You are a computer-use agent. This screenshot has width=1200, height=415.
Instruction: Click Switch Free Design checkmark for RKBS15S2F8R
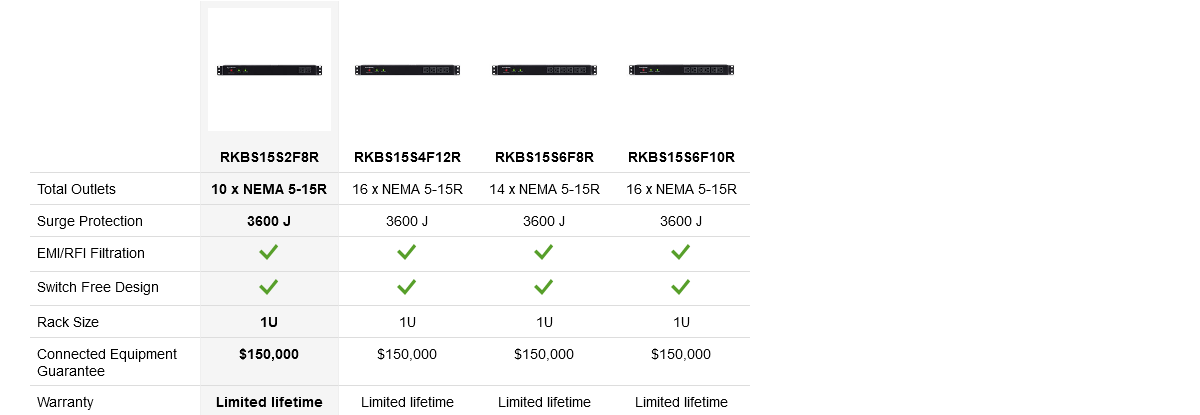coord(269,287)
